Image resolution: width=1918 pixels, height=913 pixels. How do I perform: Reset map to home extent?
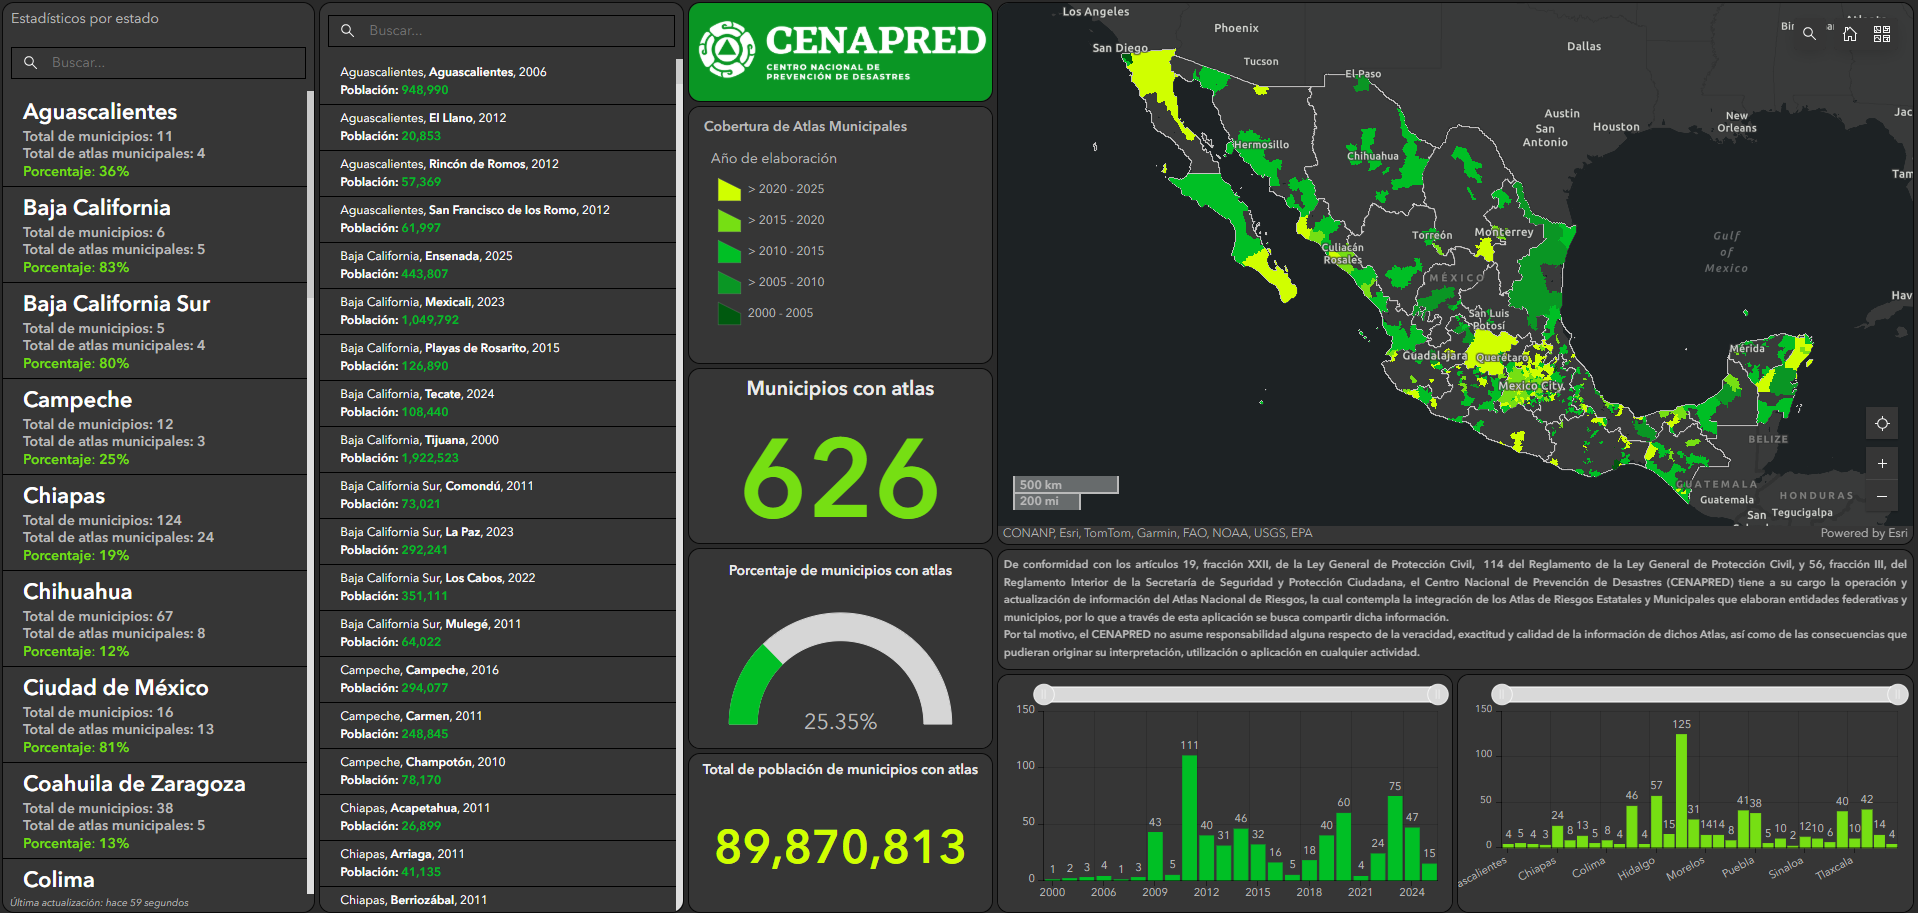coord(1850,34)
